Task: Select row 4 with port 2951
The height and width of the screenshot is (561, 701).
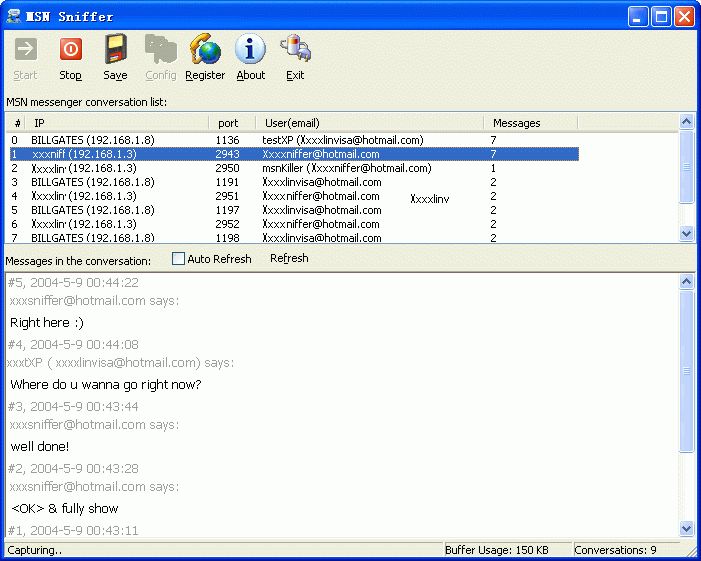Action: (x=294, y=196)
